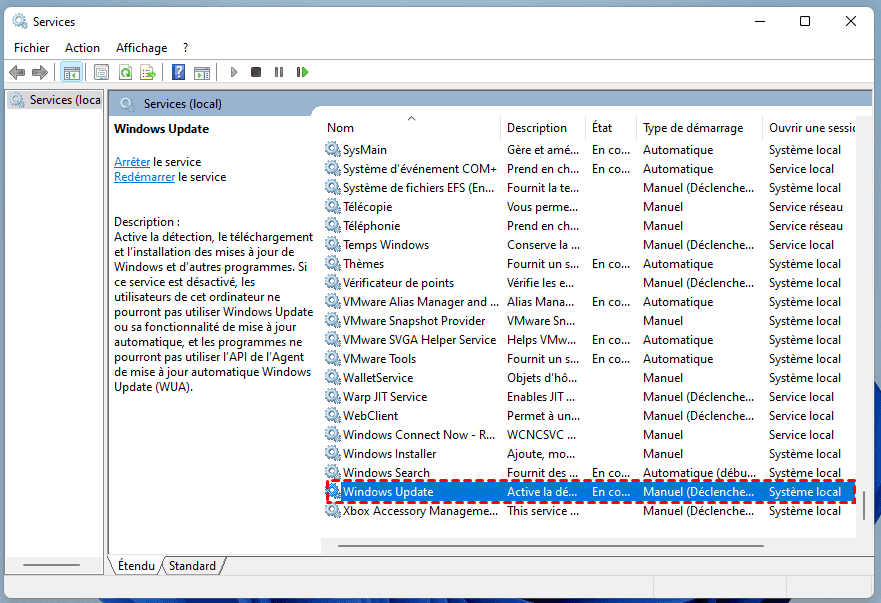This screenshot has width=881, height=603.
Task: Stop the service using the square toolbar icon
Action: pos(256,72)
